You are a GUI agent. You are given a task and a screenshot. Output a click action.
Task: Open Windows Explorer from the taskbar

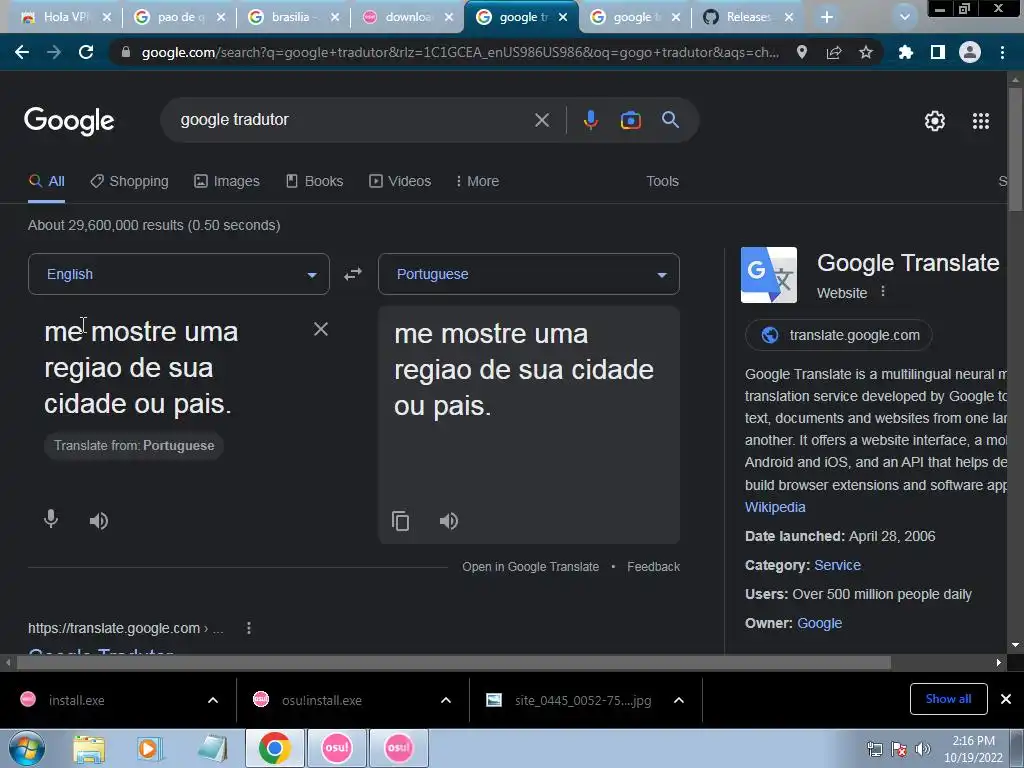pyautogui.click(x=89, y=748)
